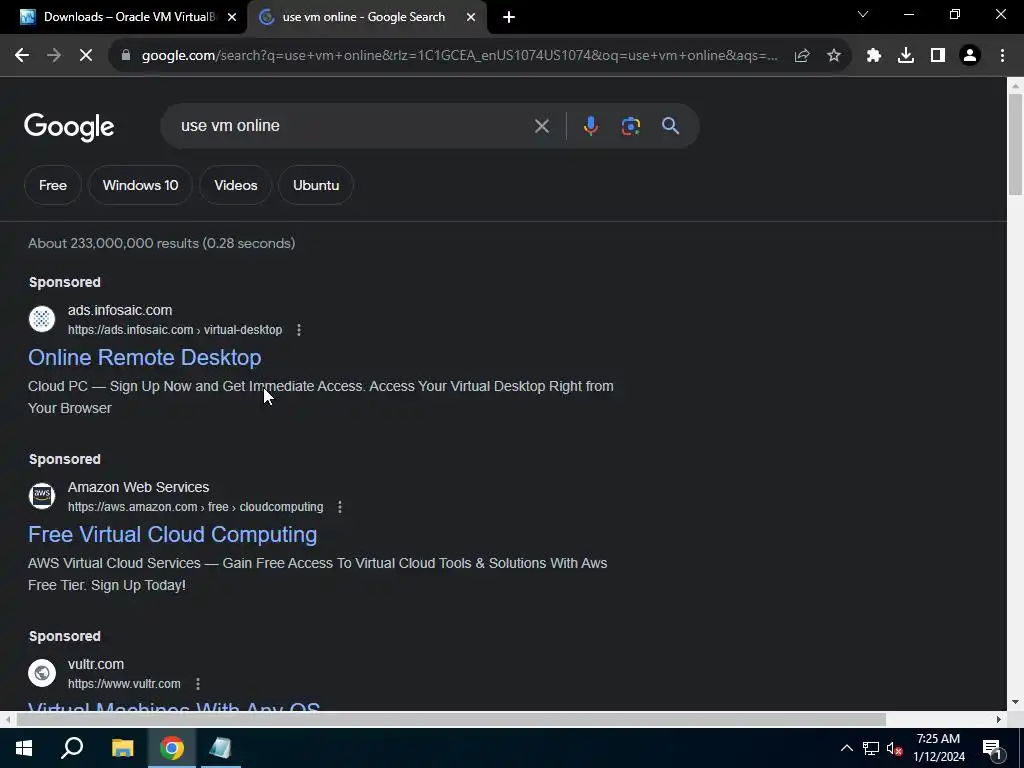View site information lock icon

click(x=126, y=56)
